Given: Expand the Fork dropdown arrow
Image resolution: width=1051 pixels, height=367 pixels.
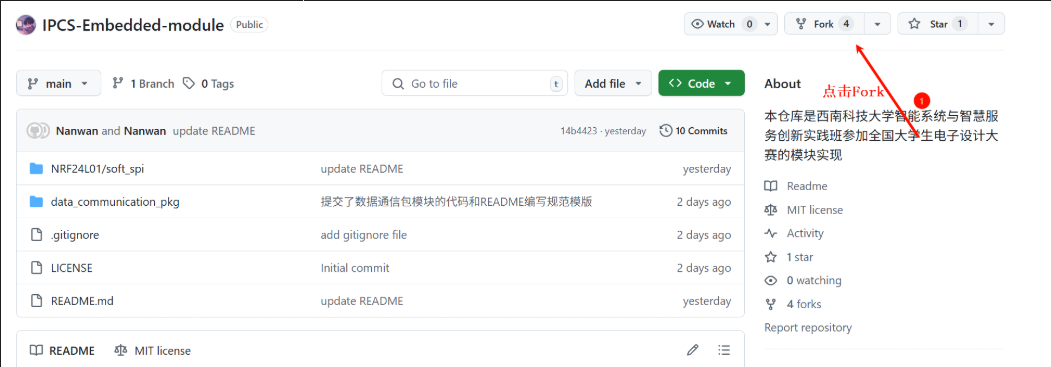Looking at the screenshot, I should pos(877,24).
